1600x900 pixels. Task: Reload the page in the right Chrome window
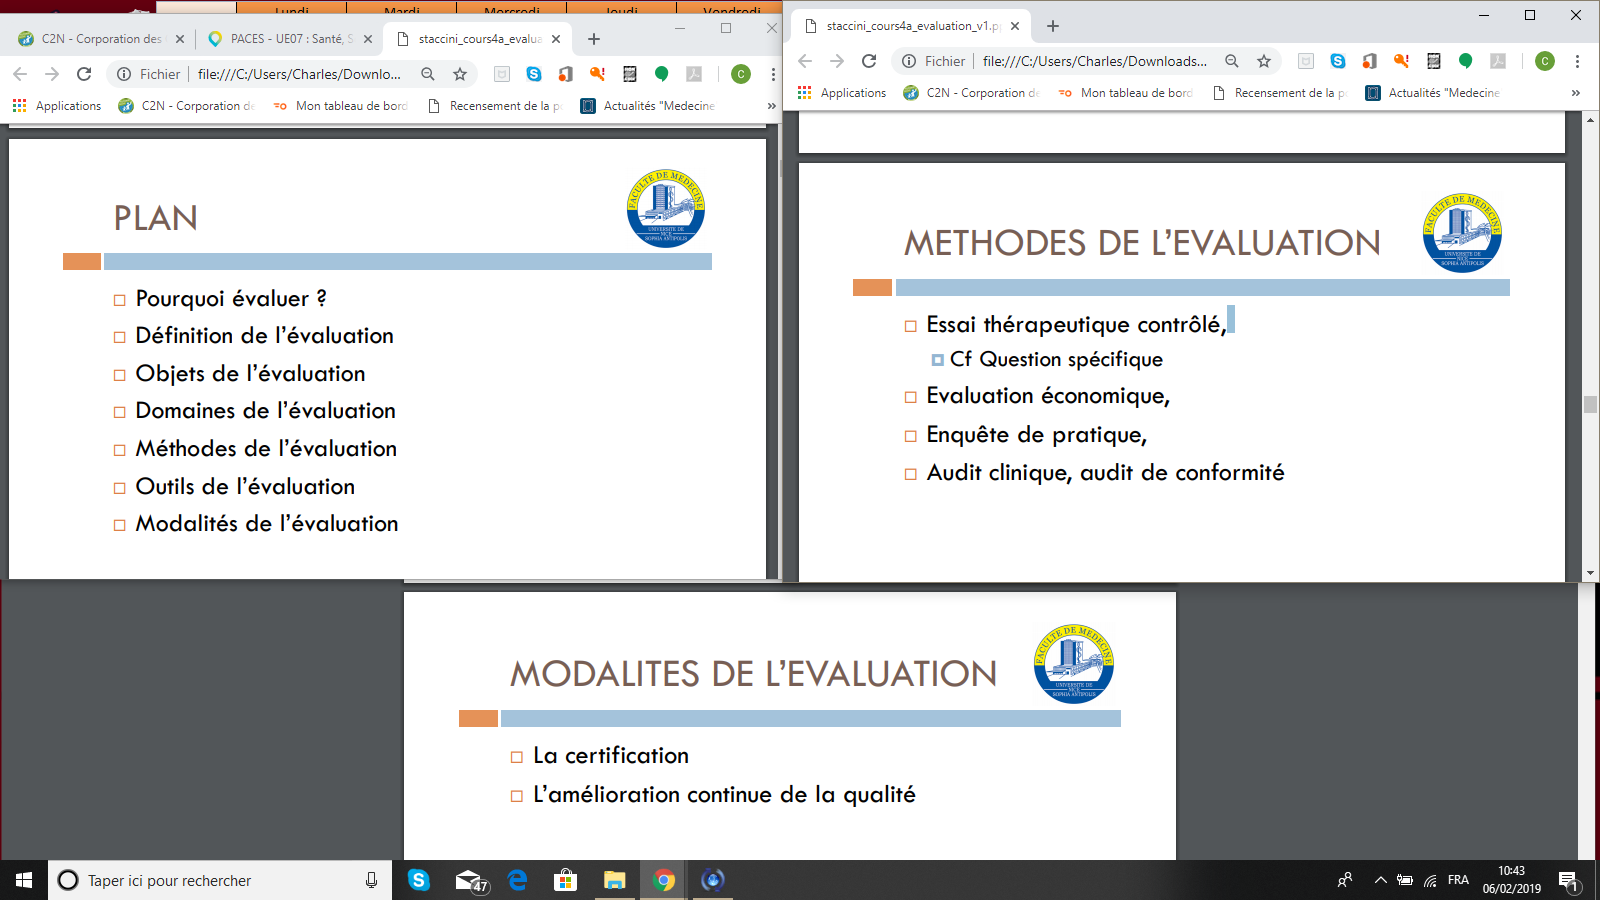pos(869,61)
